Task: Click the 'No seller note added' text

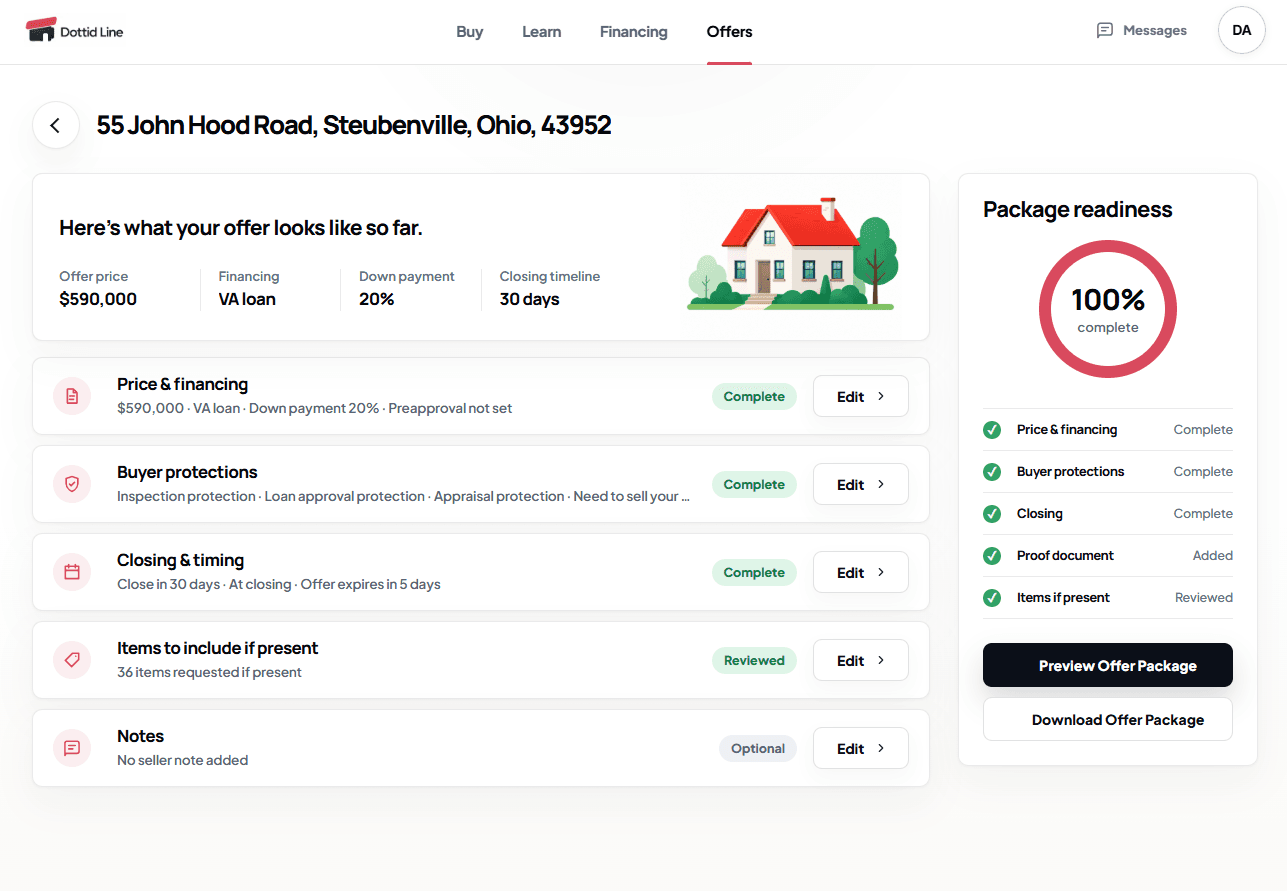Action: tap(183, 760)
